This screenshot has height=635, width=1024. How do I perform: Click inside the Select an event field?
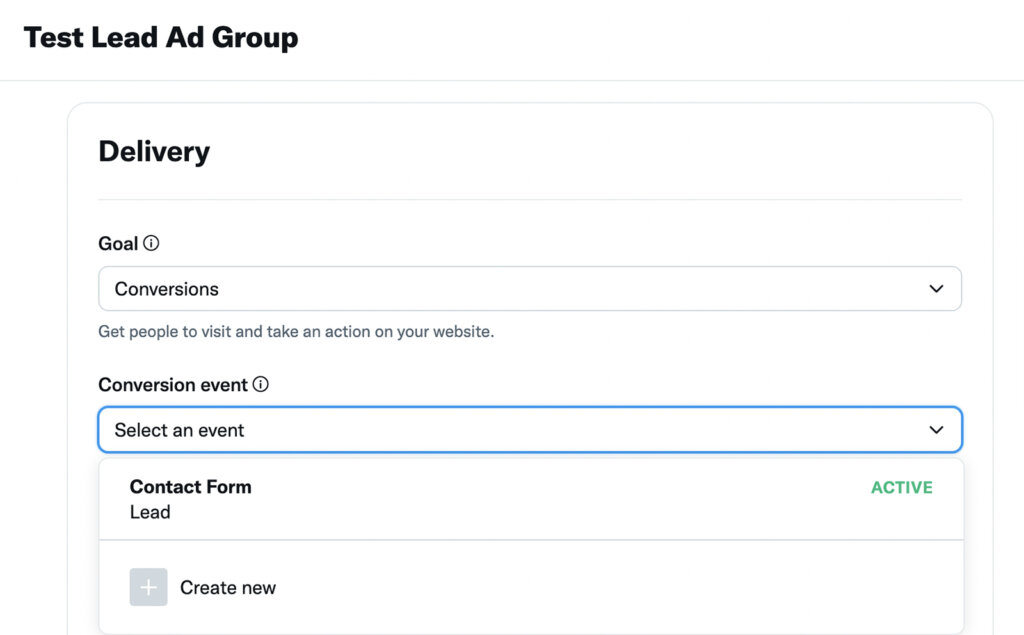[x=400, y=429]
